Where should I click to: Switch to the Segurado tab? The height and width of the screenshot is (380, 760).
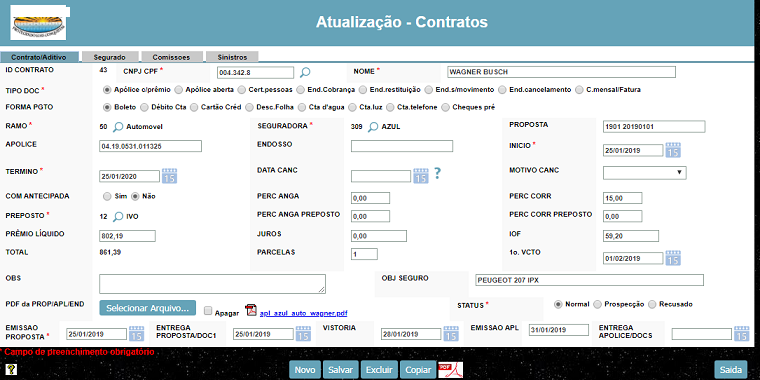pos(110,57)
